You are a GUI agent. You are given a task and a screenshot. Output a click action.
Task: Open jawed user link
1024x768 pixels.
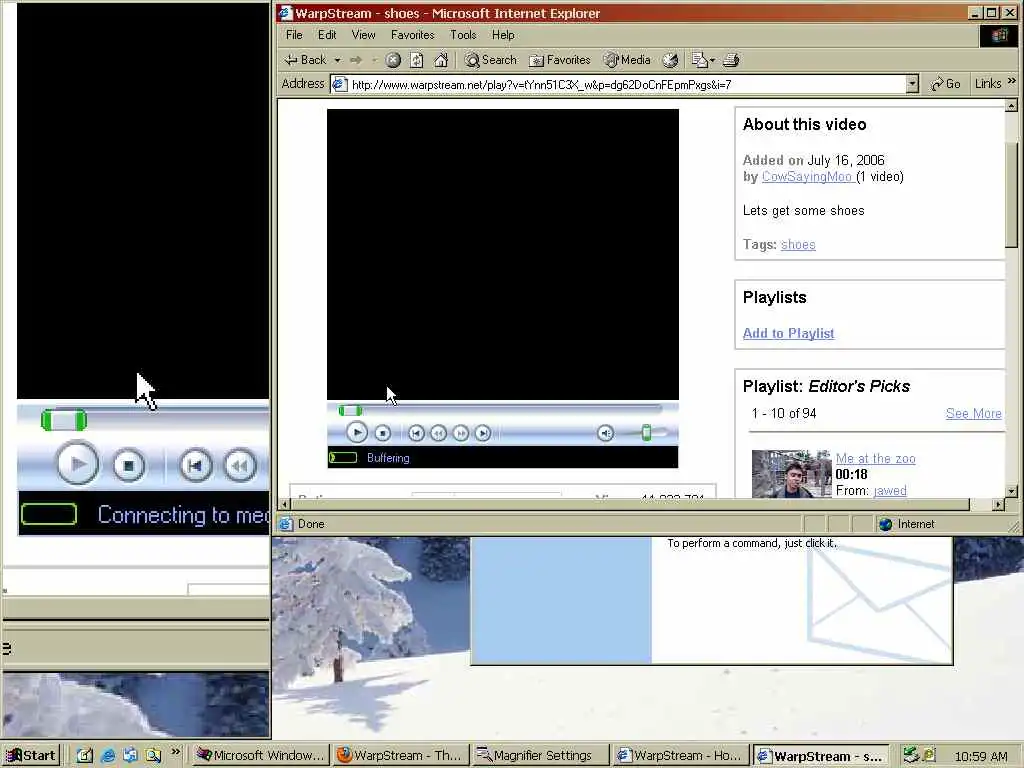point(889,490)
